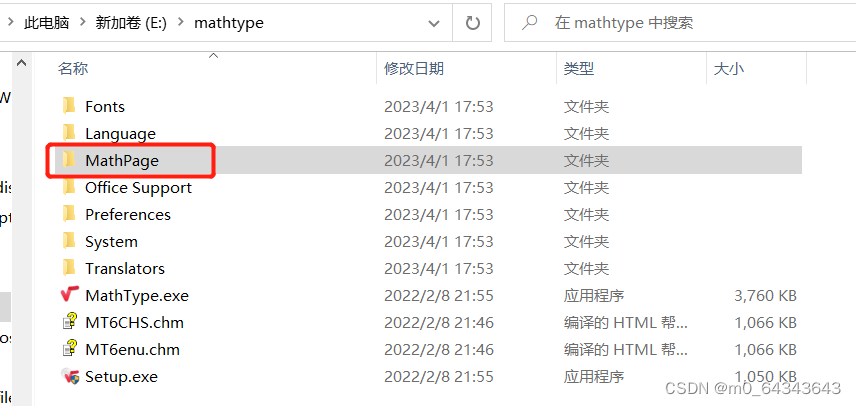Select the file name System

[x=111, y=242]
